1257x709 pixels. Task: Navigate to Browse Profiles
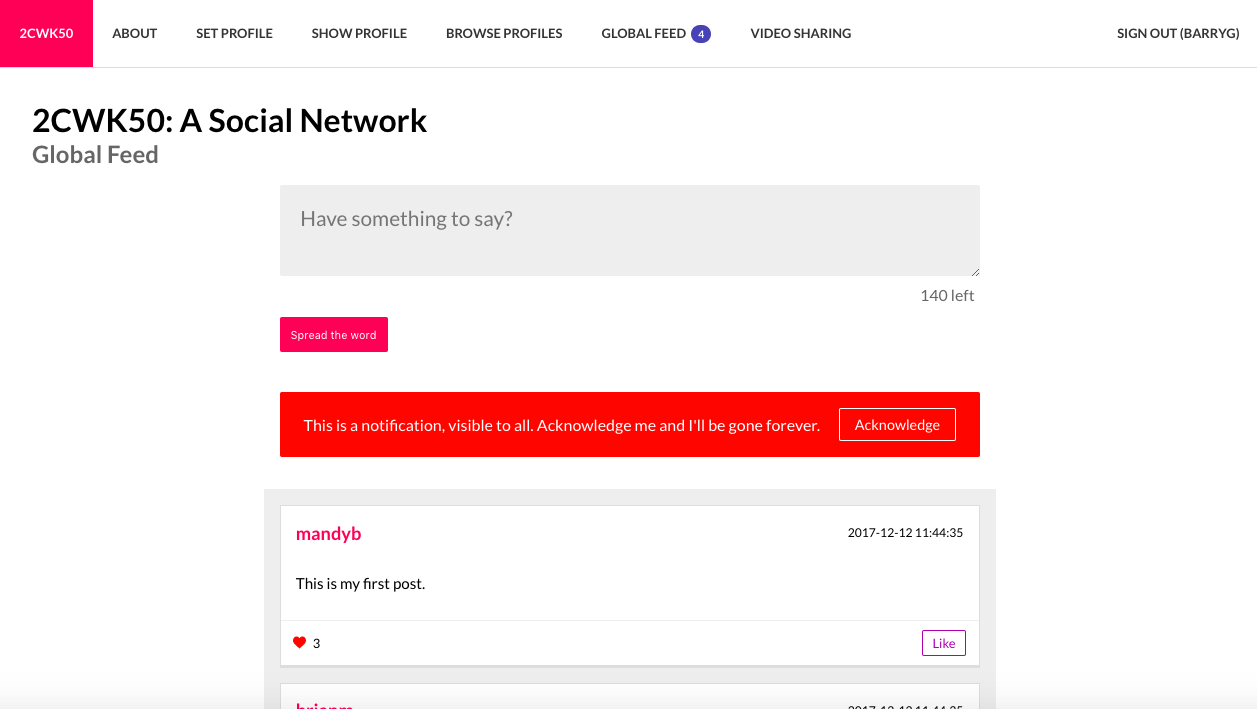504,33
